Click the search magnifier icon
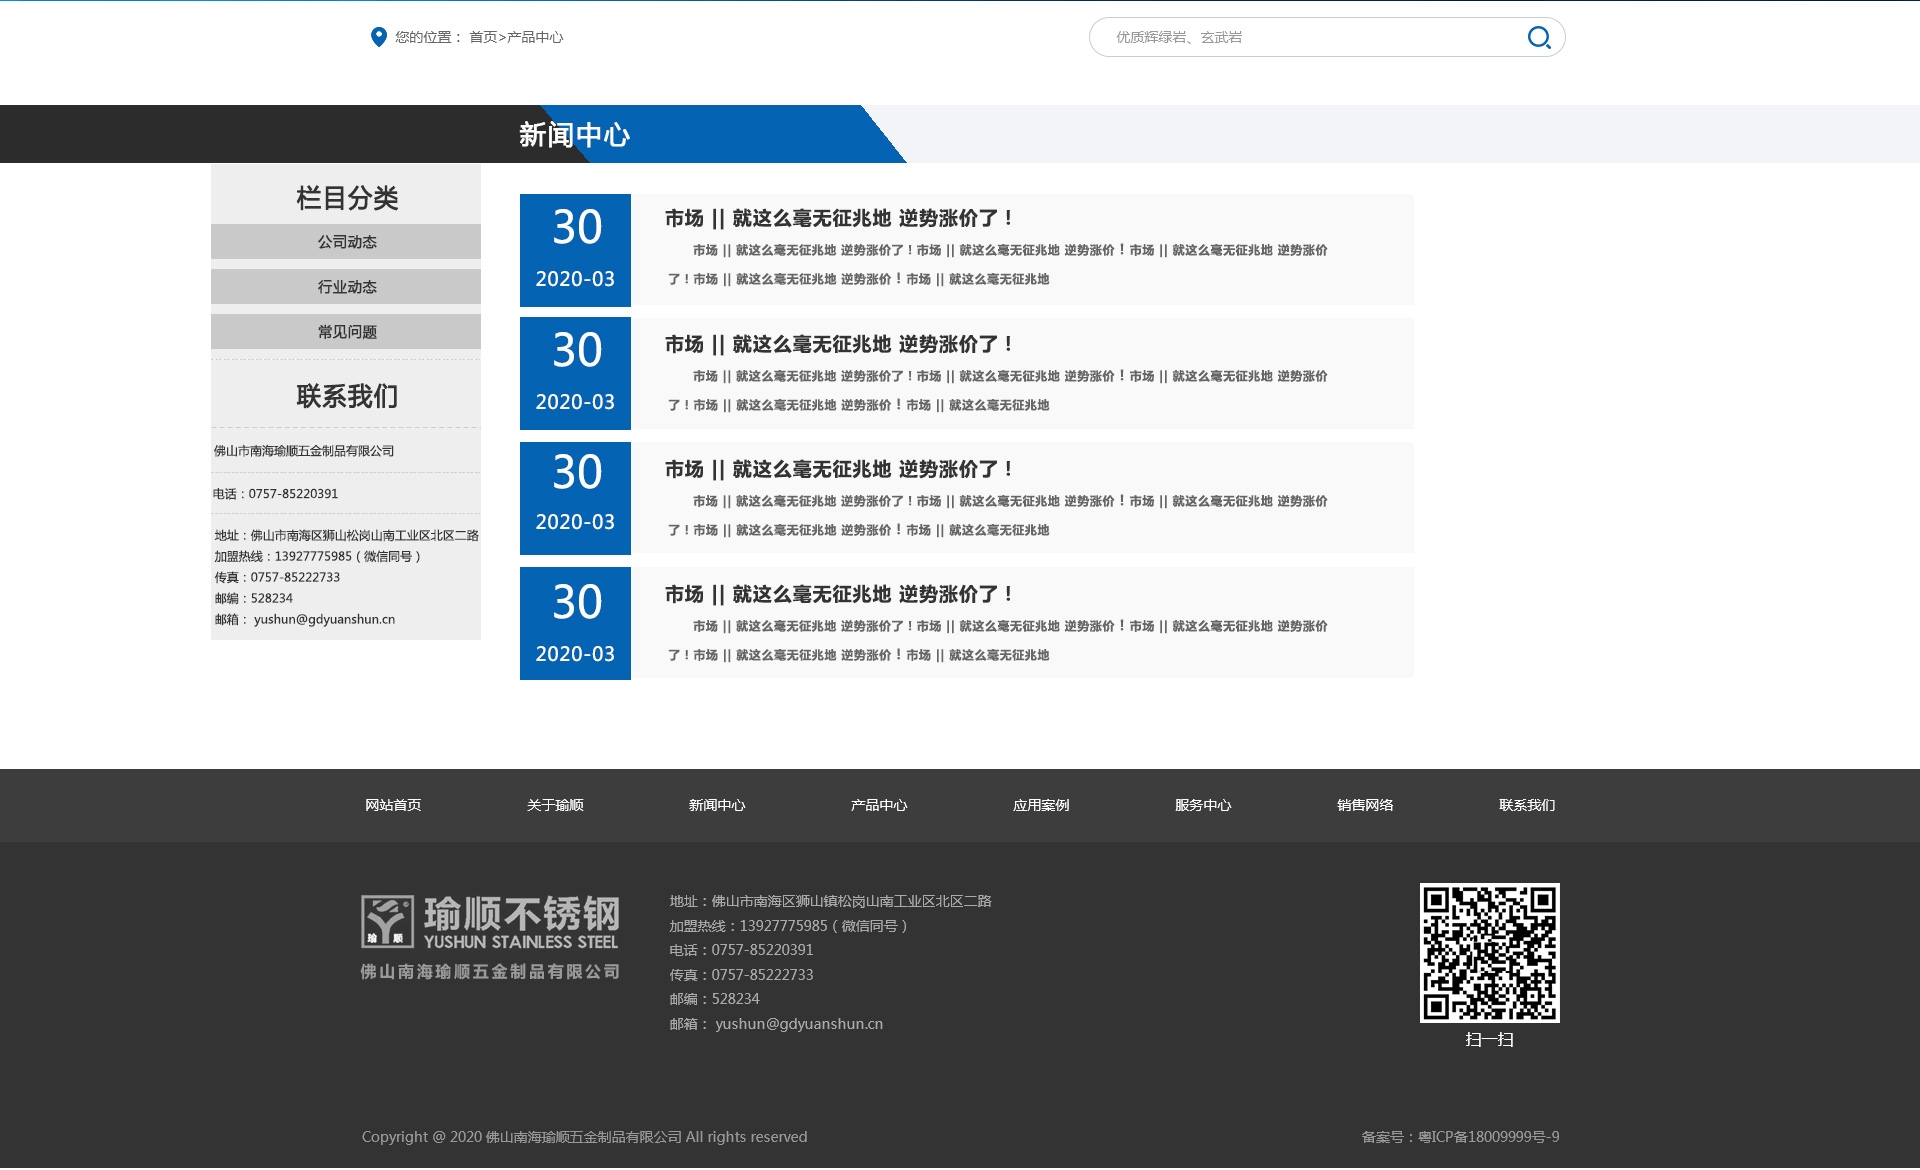 [x=1538, y=38]
